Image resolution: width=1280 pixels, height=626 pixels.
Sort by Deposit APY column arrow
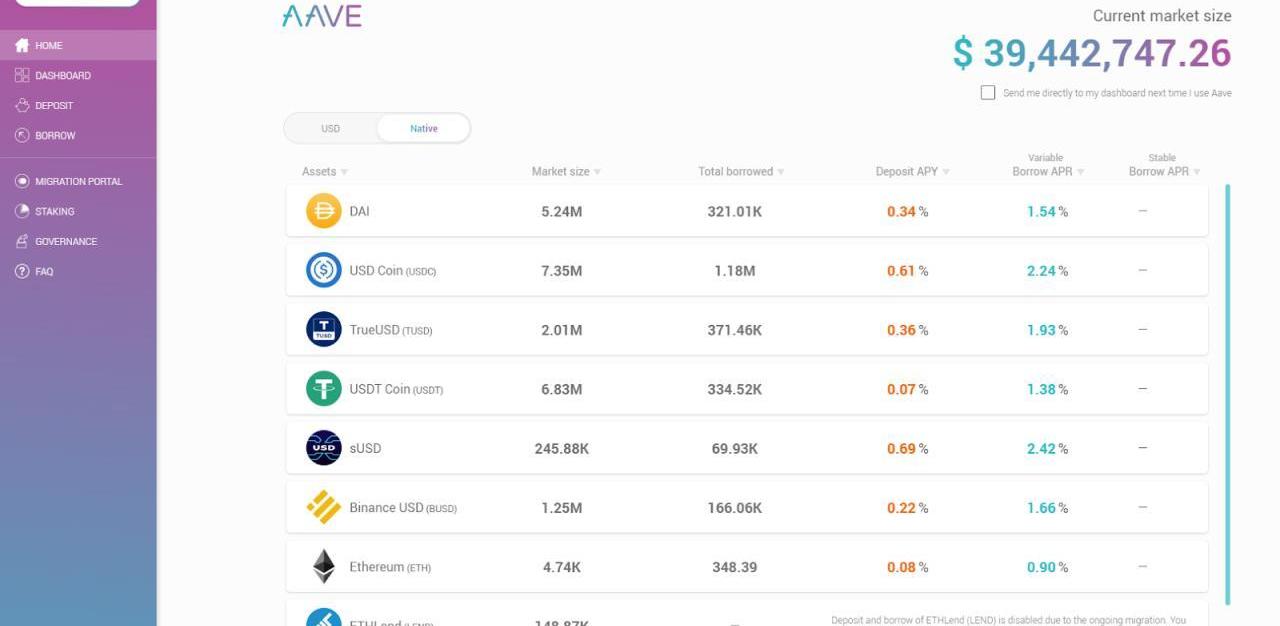[x=946, y=172]
